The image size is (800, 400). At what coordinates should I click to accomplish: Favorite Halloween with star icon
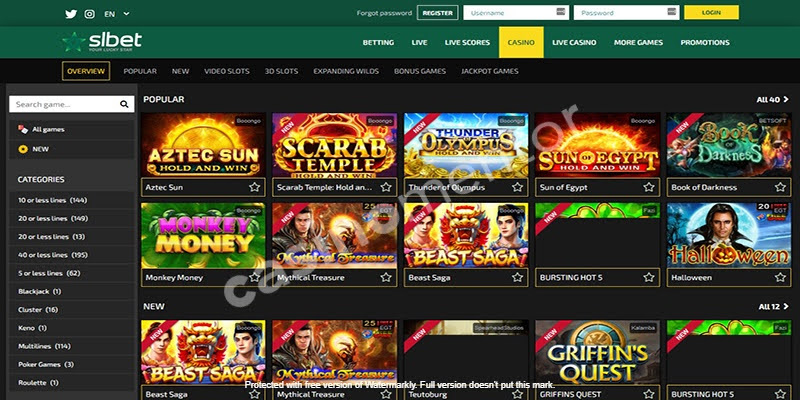click(780, 278)
